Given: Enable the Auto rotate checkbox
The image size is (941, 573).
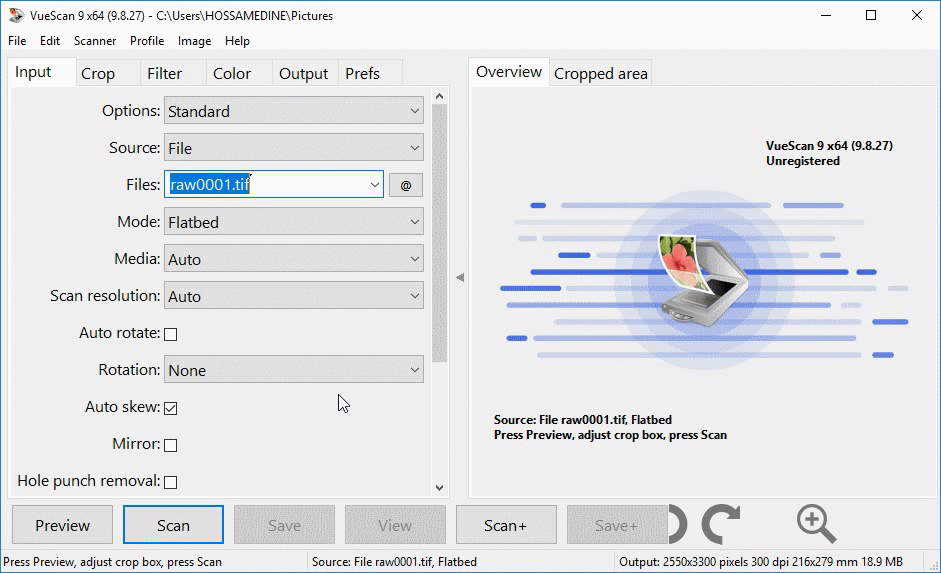Looking at the screenshot, I should pyautogui.click(x=171, y=334).
